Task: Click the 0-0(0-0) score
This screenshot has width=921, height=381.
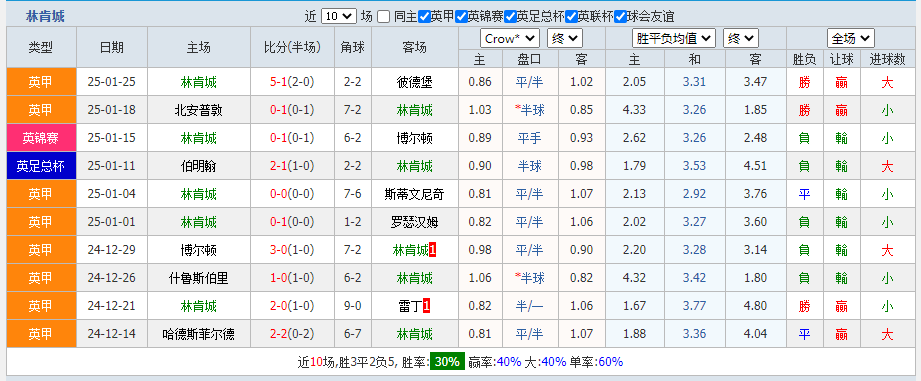Action: coord(292,194)
